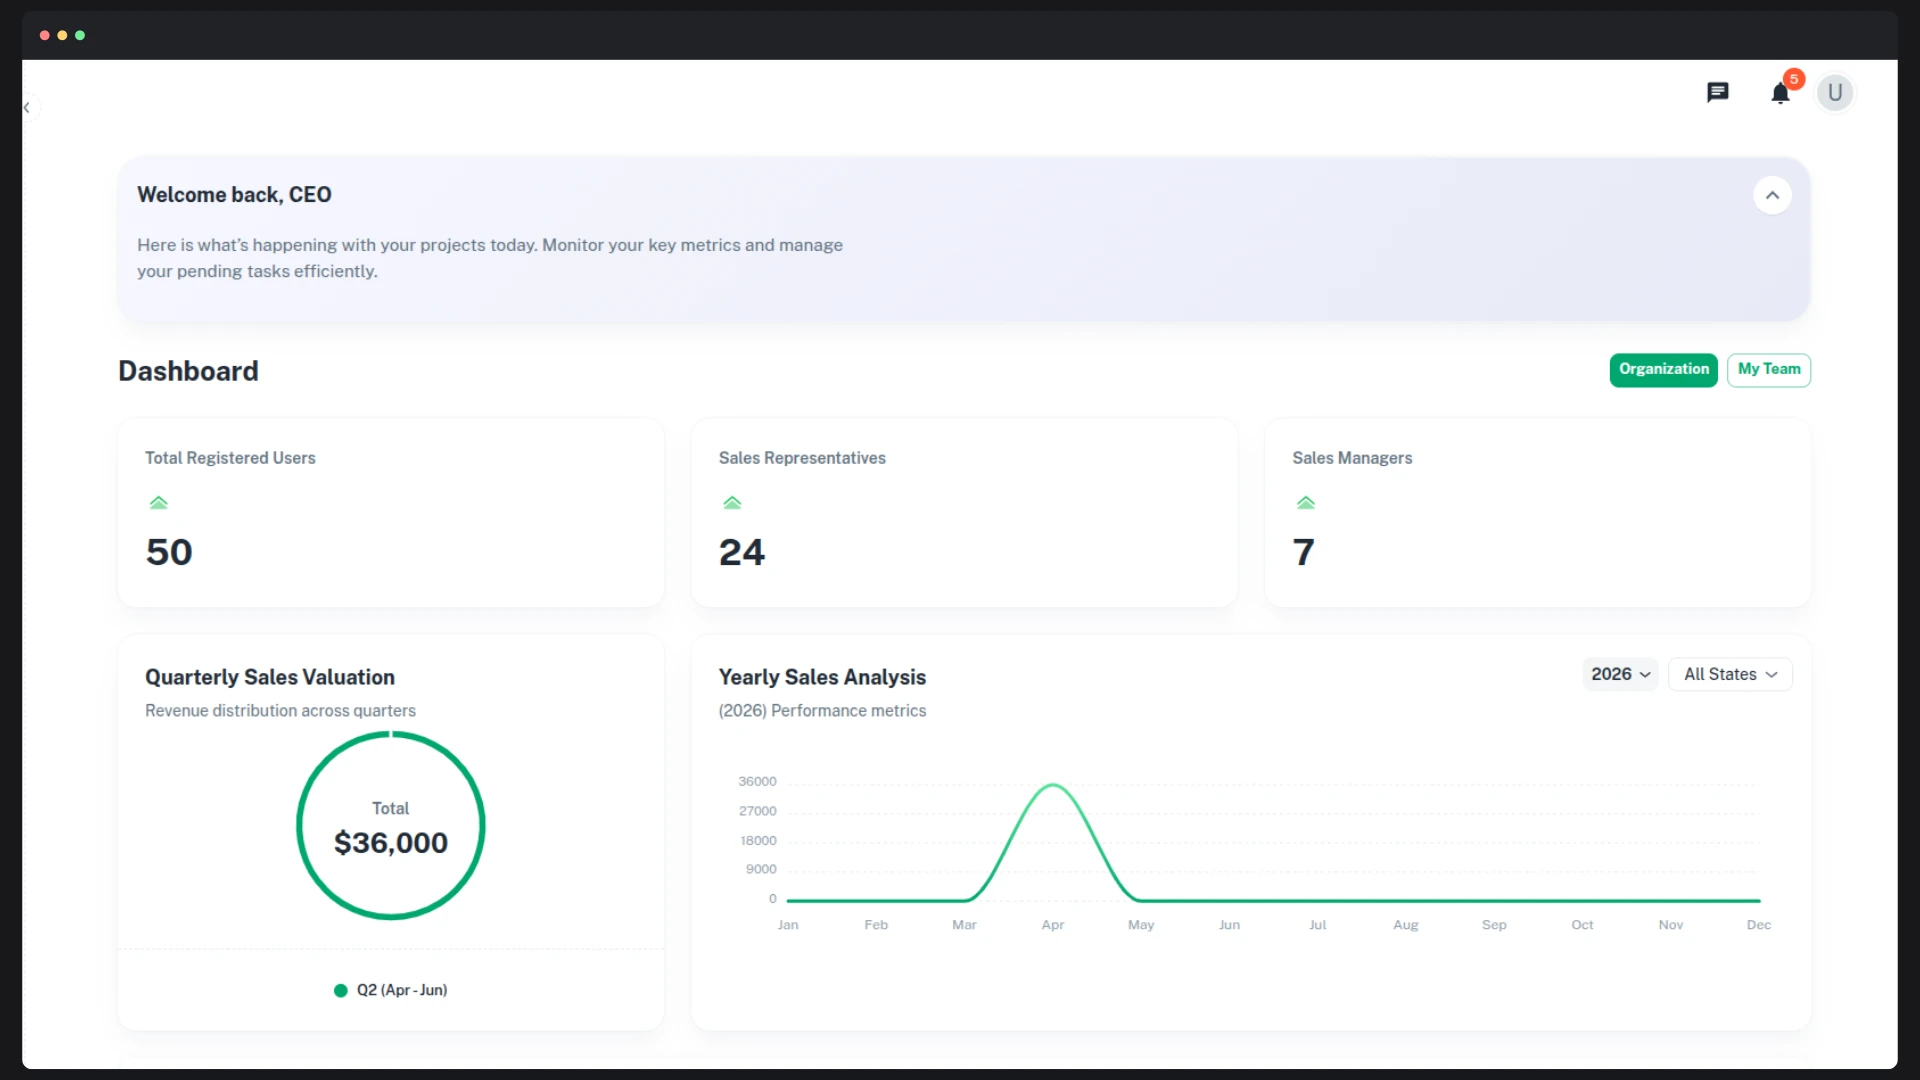The height and width of the screenshot is (1080, 1920).
Task: Click the green macOS maximize dot
Action: click(x=80, y=35)
